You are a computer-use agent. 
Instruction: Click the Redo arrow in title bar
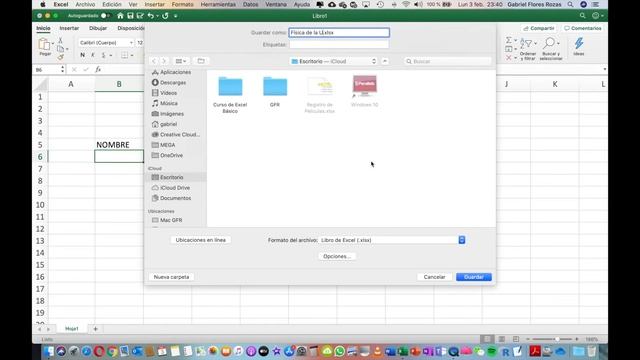tap(165, 16)
